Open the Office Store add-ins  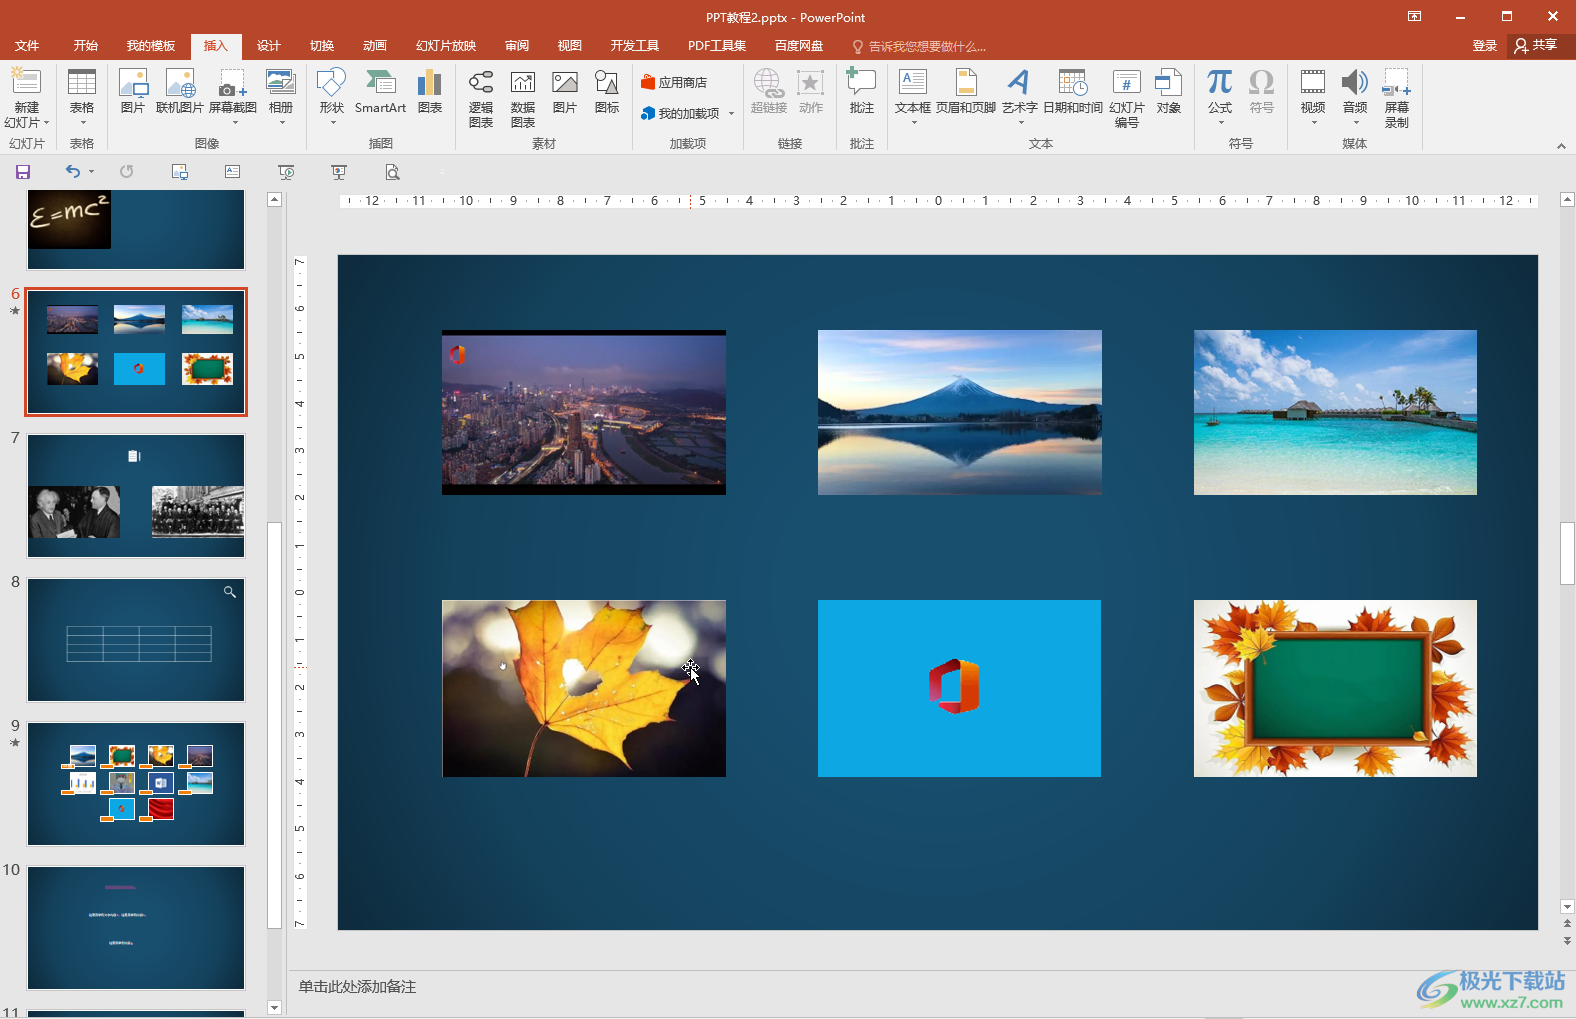(675, 82)
